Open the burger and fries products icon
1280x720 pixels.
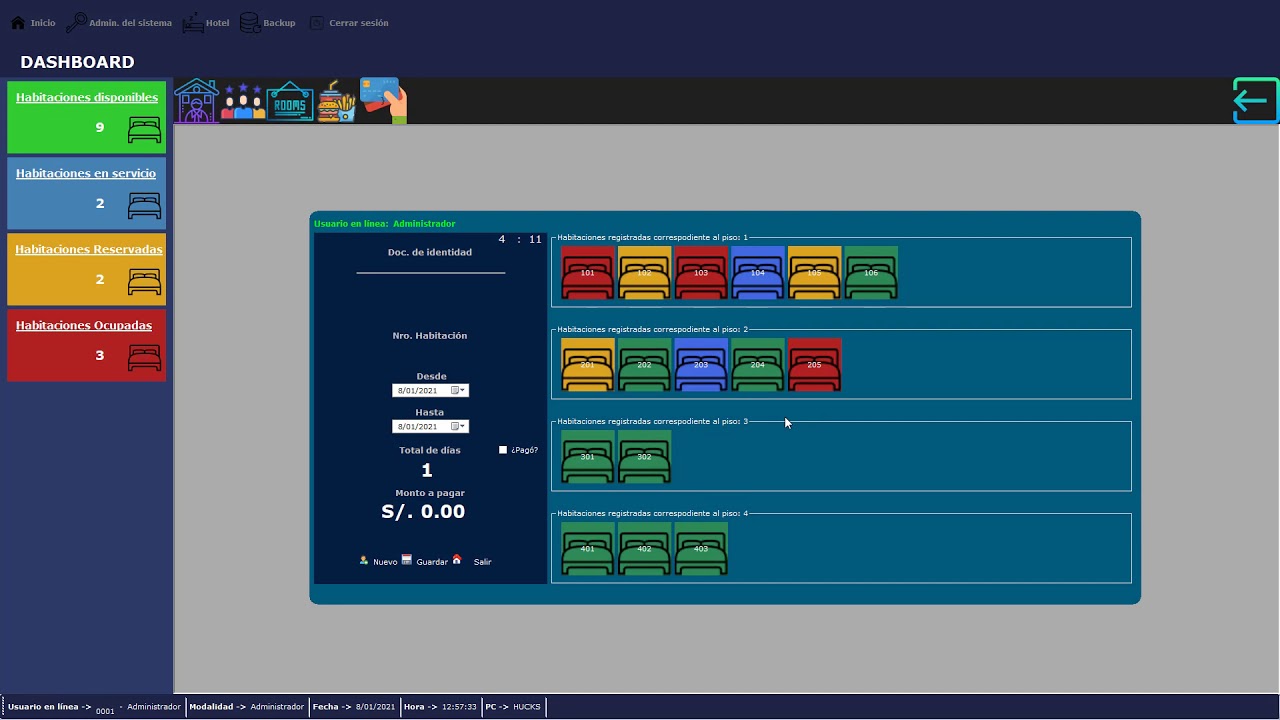pos(336,101)
